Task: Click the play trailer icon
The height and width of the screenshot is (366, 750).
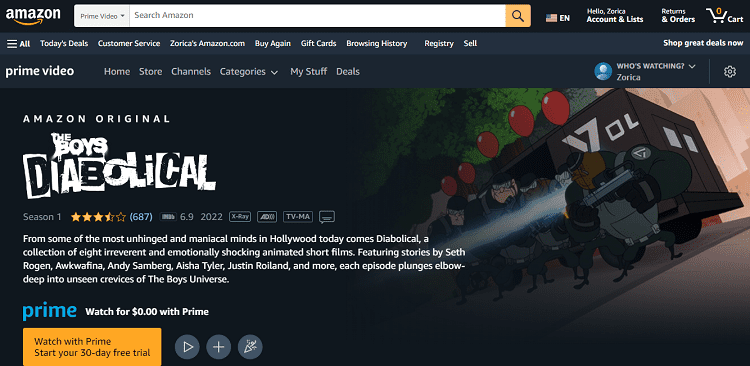Action: point(188,346)
